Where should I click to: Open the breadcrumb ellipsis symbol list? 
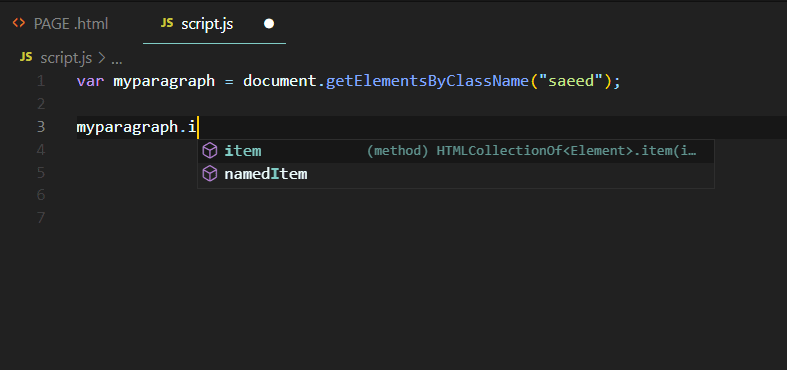coord(116,60)
